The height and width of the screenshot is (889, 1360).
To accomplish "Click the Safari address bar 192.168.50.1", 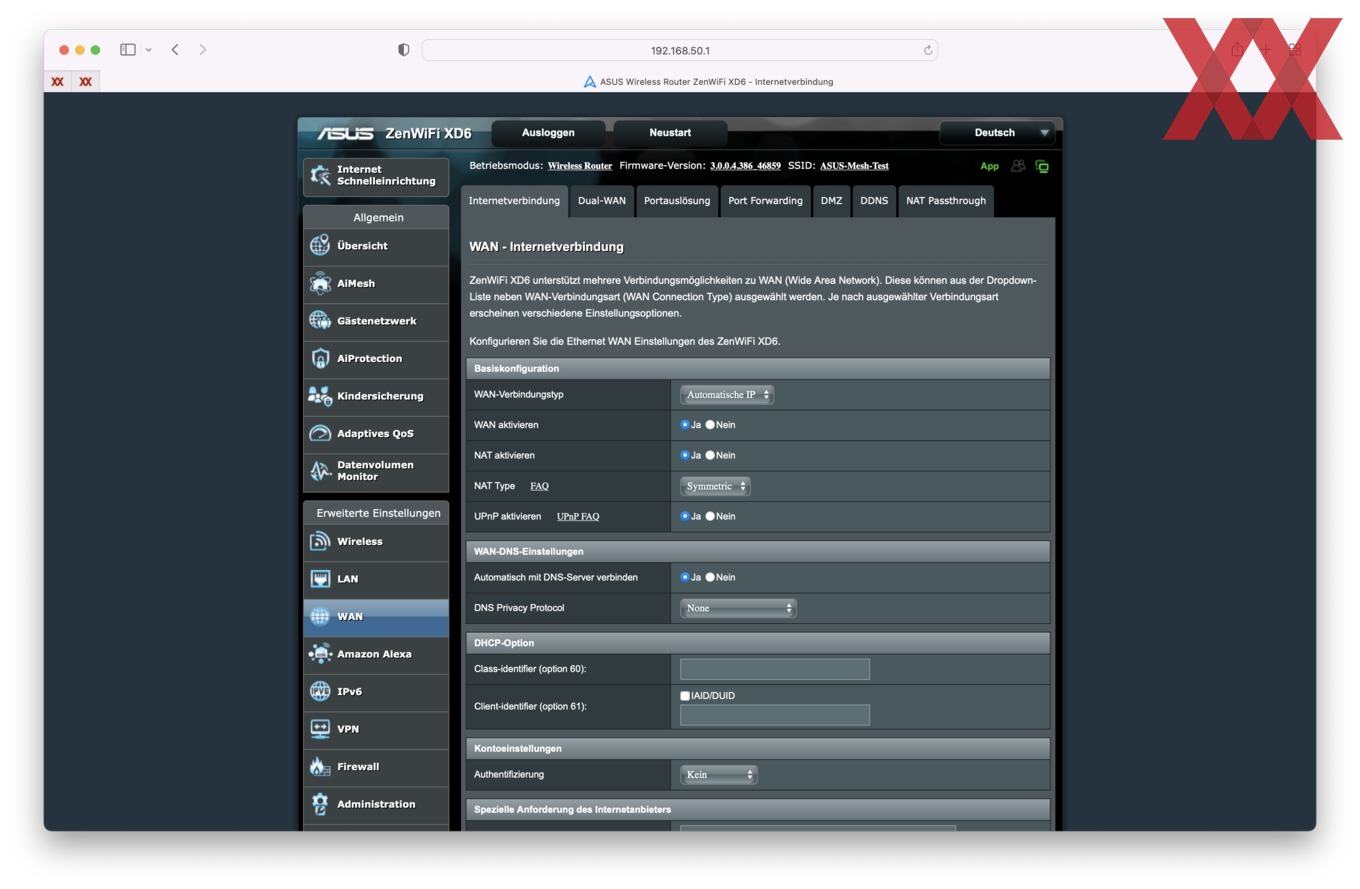I will point(680,50).
